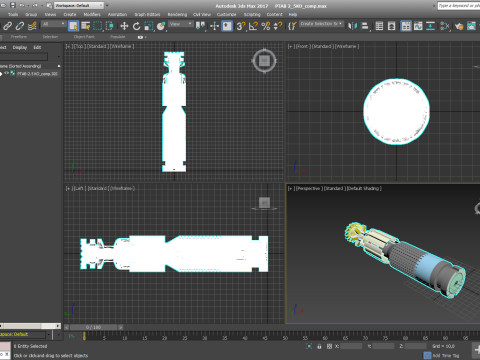
Task: Open the Rendering menu
Action: (177, 15)
